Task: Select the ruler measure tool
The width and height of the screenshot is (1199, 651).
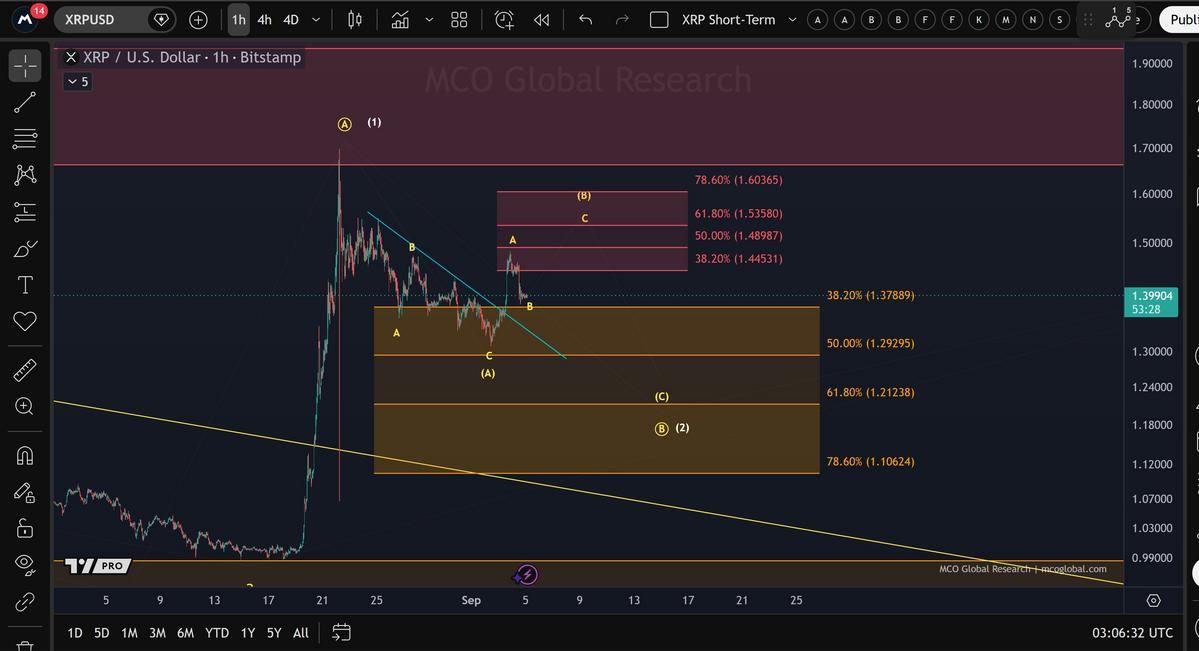Action: click(24, 370)
